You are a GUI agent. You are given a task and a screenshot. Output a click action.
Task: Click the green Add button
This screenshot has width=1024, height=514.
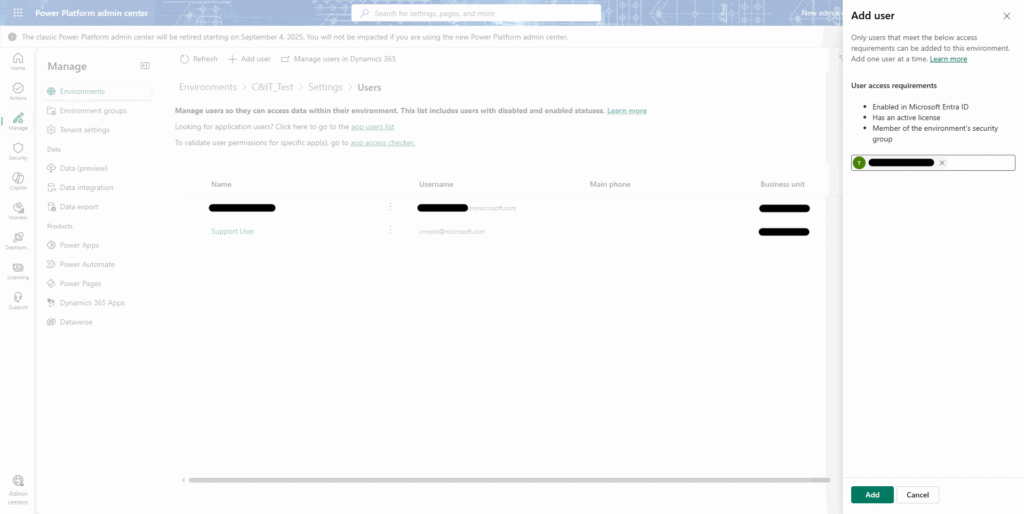(872, 495)
